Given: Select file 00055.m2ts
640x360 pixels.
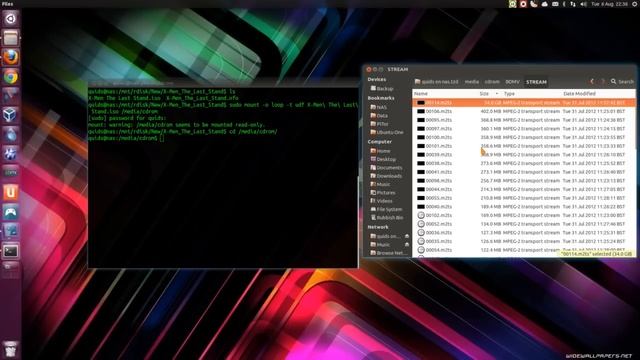Looking at the screenshot, I should point(524,198).
